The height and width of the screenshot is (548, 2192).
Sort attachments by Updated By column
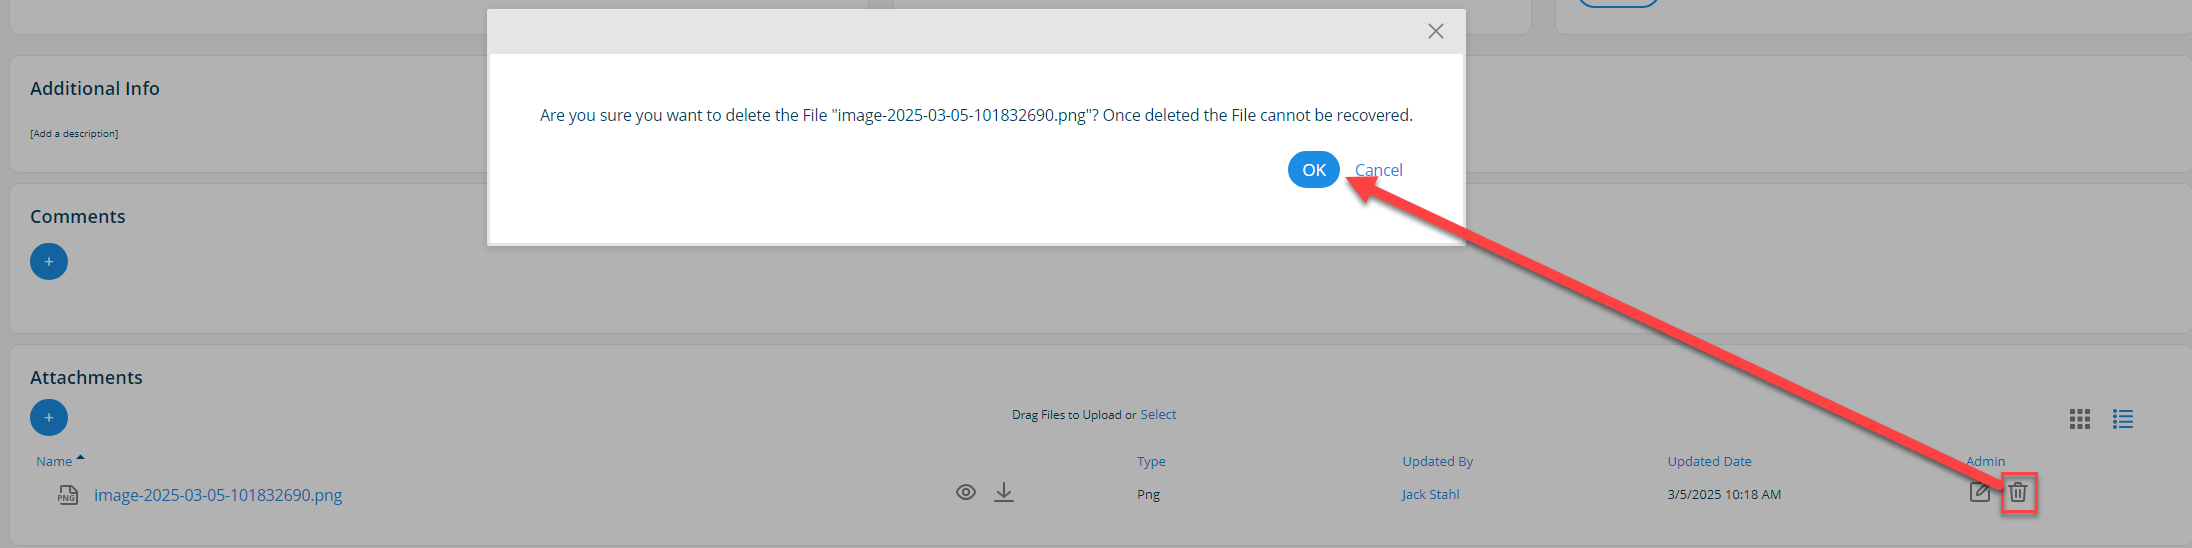pyautogui.click(x=1437, y=461)
